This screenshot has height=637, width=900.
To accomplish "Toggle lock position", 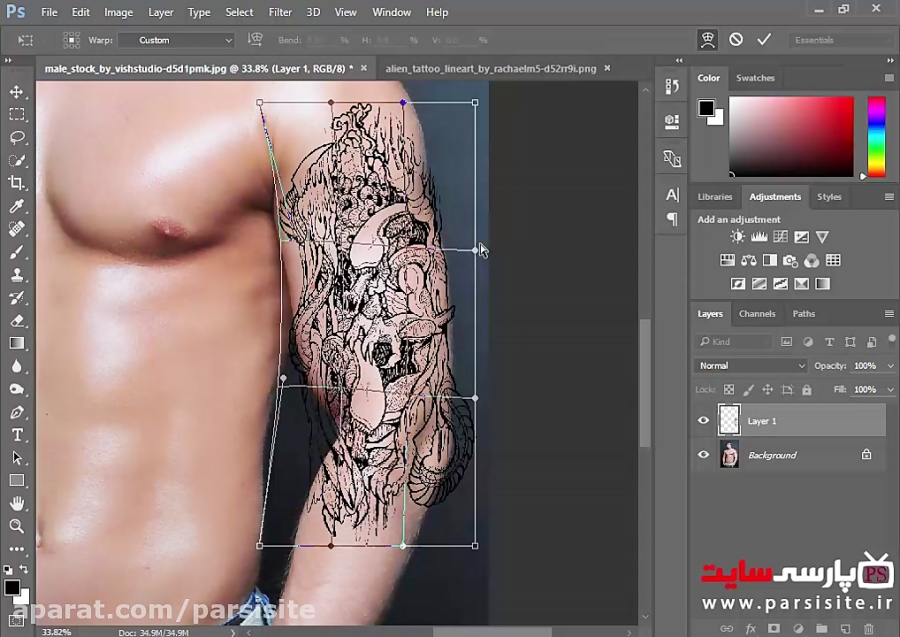I will 767,390.
